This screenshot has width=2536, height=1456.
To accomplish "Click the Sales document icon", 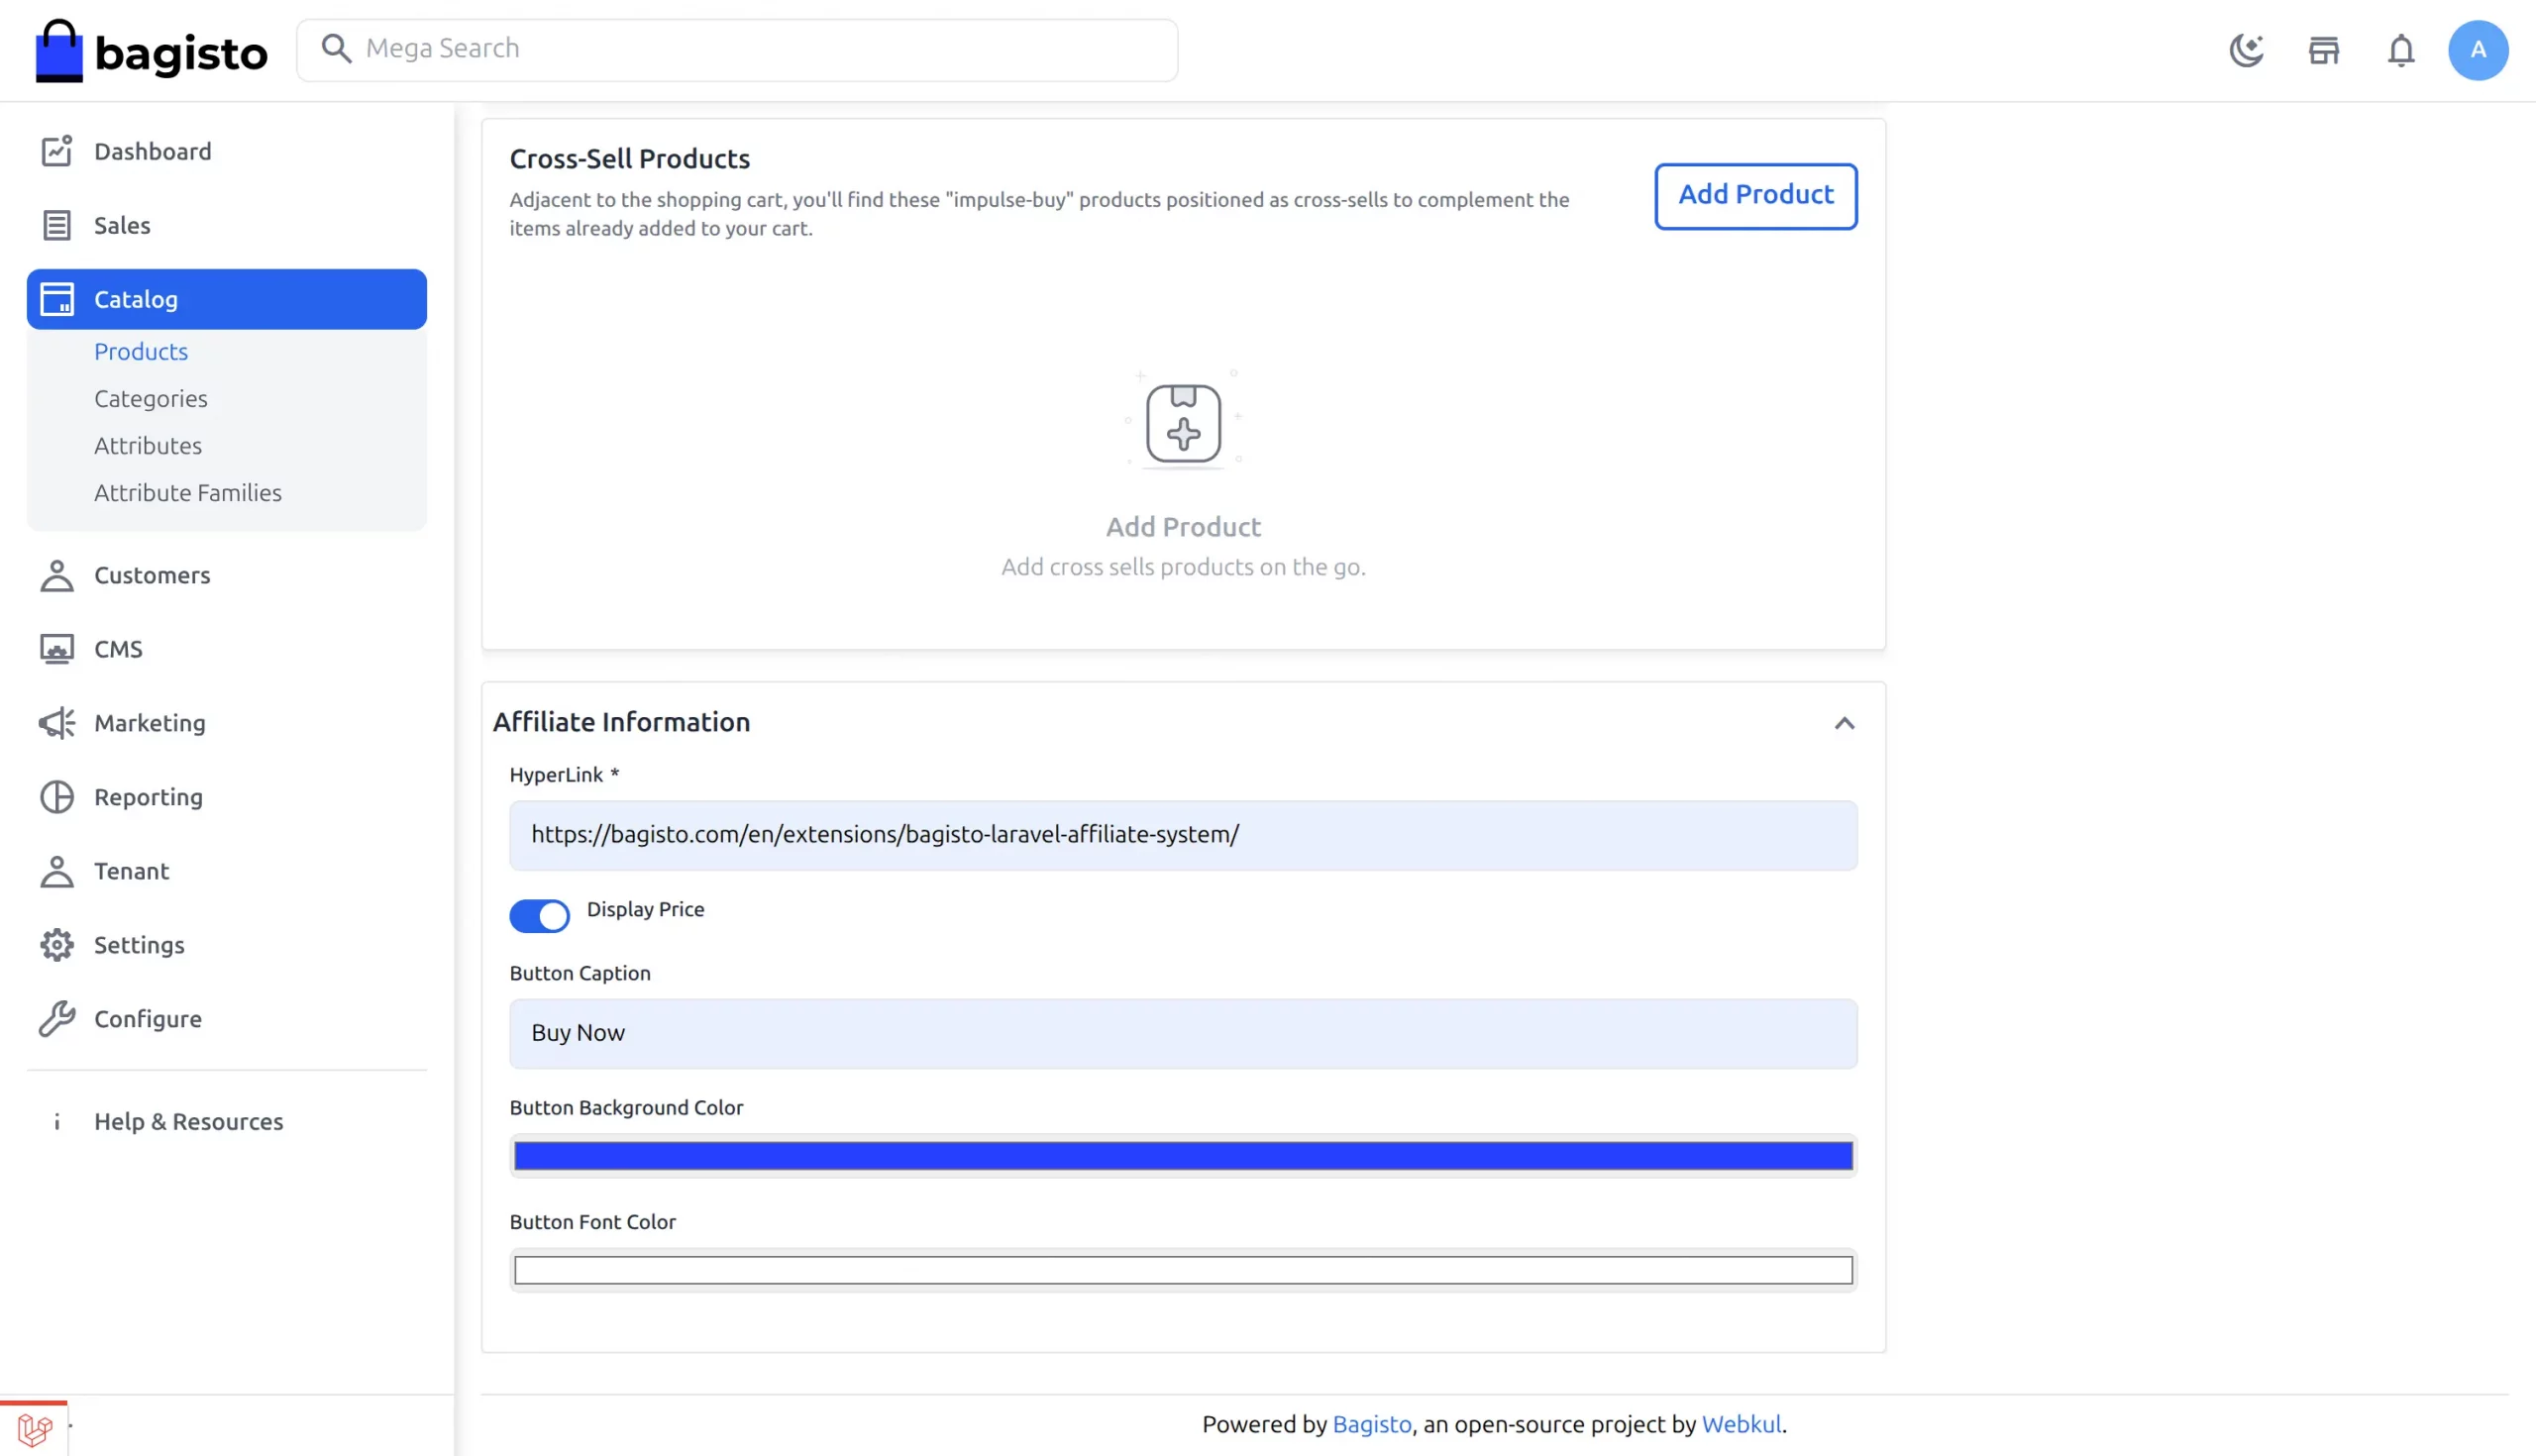I will tap(57, 225).
